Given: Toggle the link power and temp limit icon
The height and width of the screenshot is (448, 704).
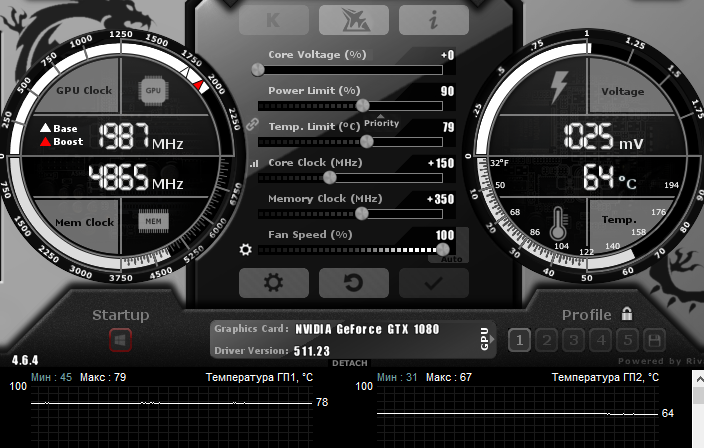Looking at the screenshot, I should pyautogui.click(x=253, y=124).
